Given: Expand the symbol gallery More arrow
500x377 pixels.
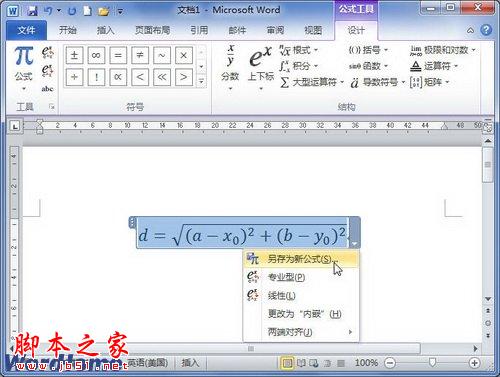Looking at the screenshot, I should 201,81.
